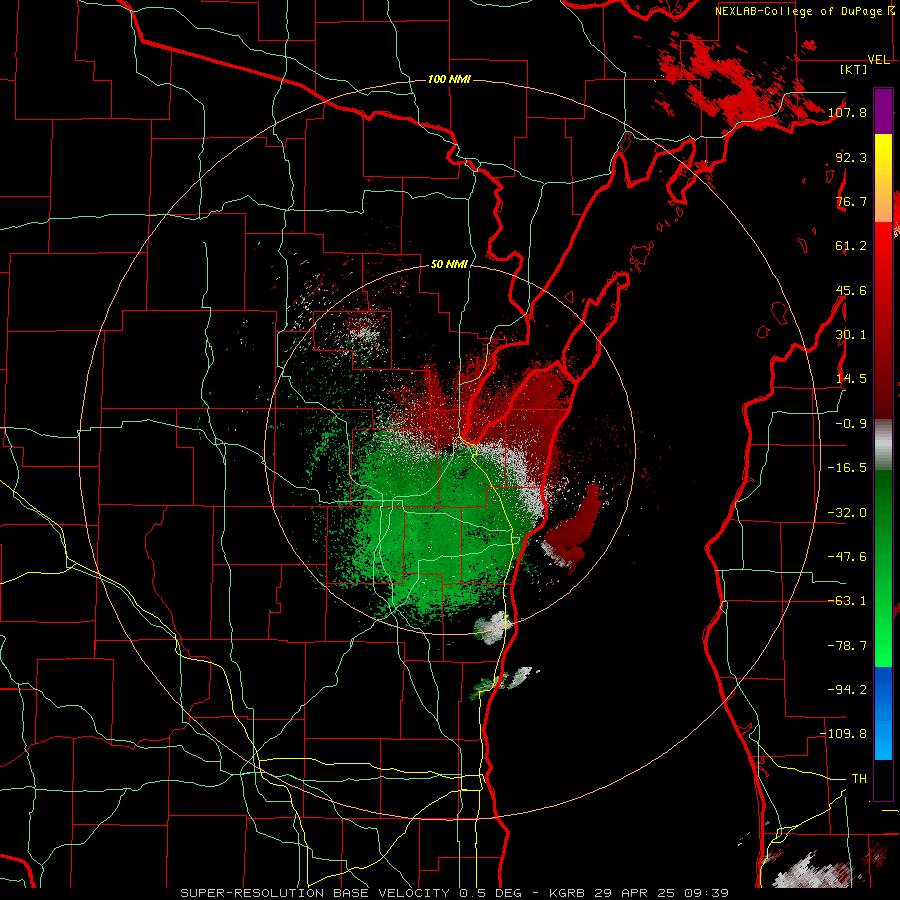Click the -63.1 velocity scale value

[x=847, y=601]
